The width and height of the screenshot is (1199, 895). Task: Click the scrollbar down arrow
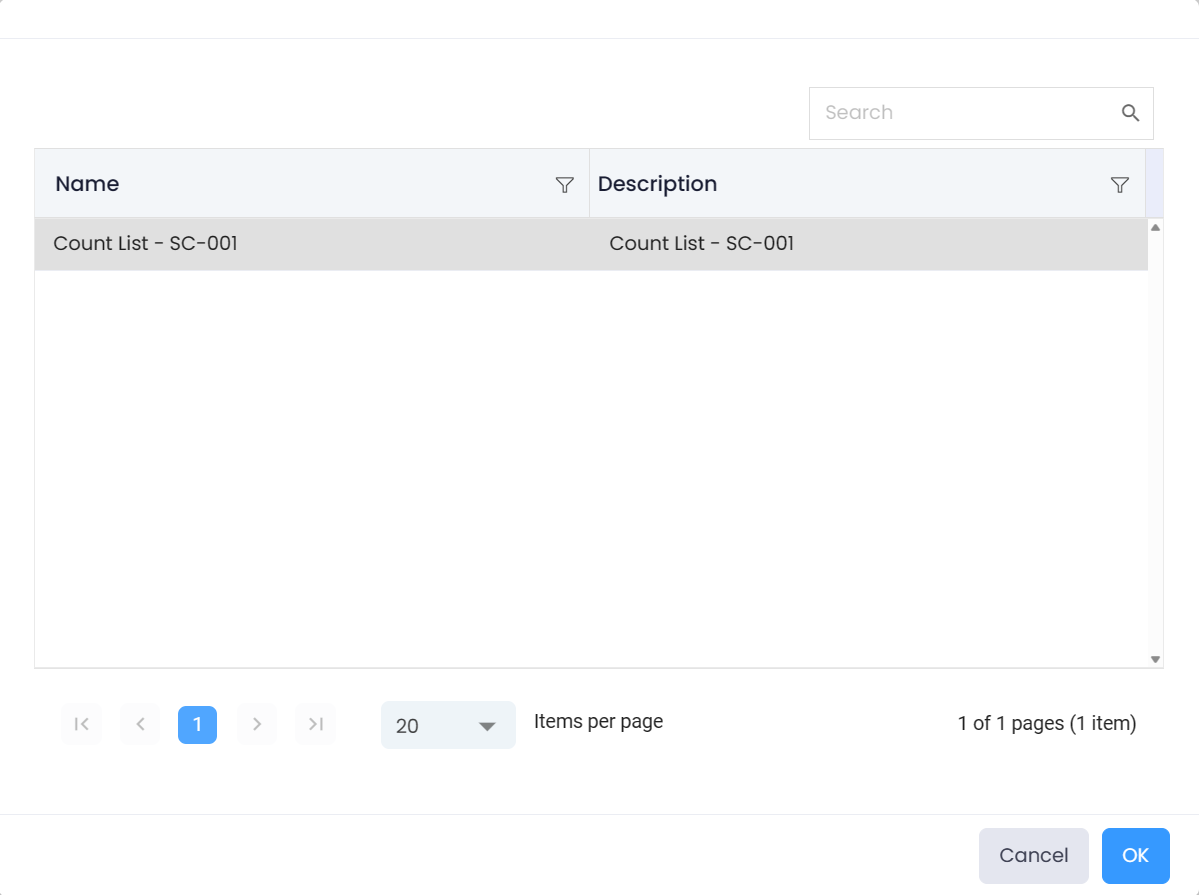(x=1155, y=659)
